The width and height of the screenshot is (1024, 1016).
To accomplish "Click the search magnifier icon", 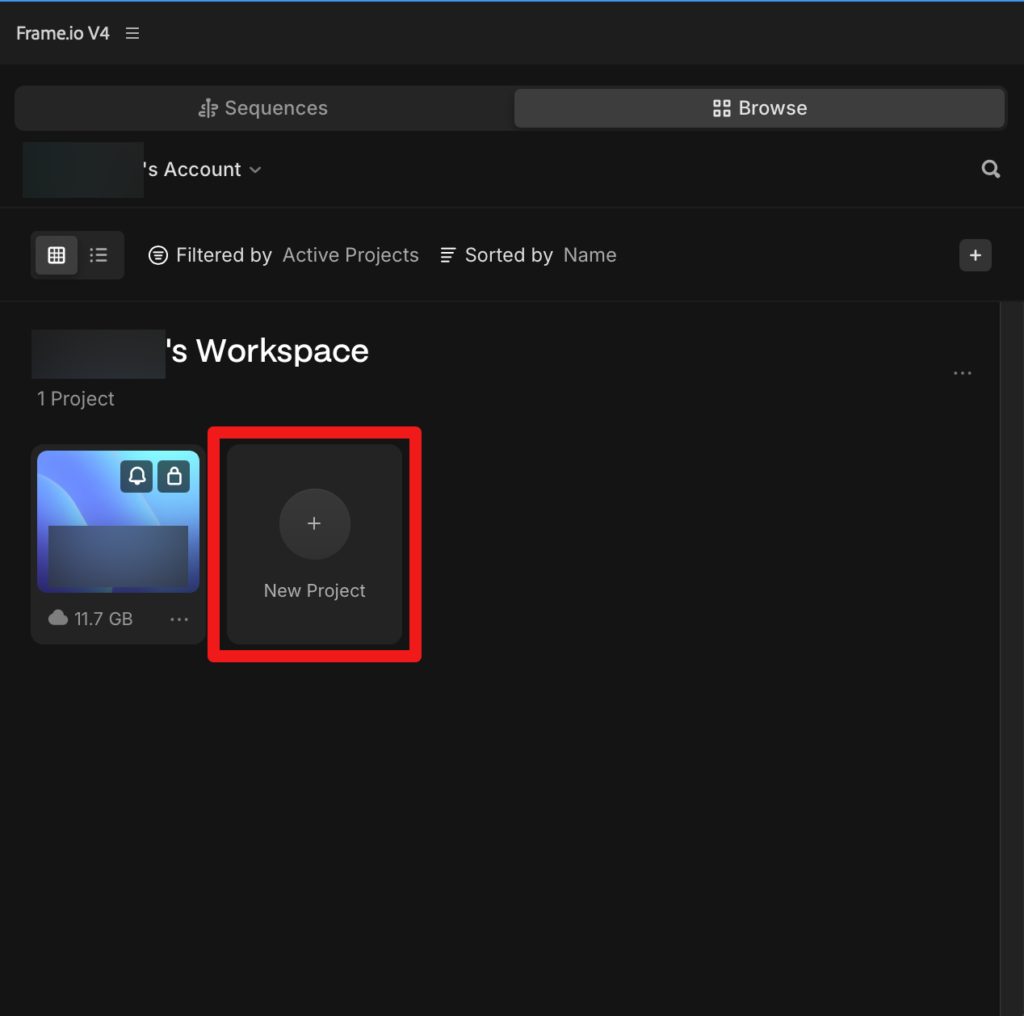I will pos(990,169).
